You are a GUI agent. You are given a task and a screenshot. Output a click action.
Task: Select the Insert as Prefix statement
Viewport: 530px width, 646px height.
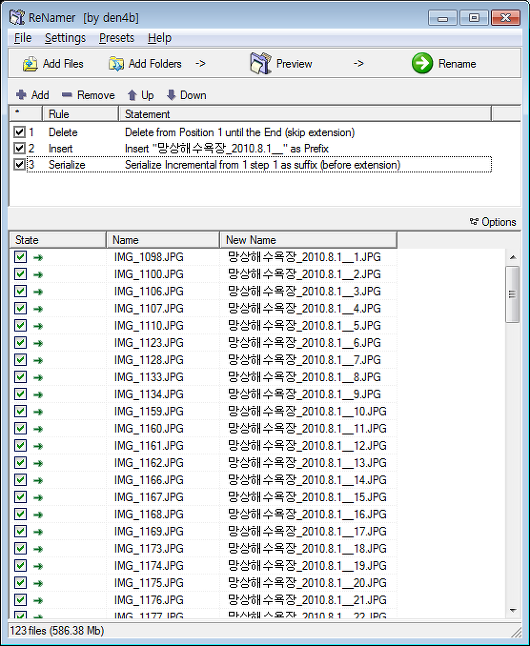[227, 148]
